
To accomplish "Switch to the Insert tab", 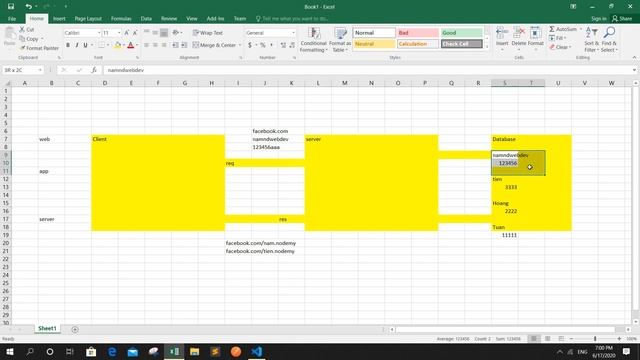I will click(59, 19).
